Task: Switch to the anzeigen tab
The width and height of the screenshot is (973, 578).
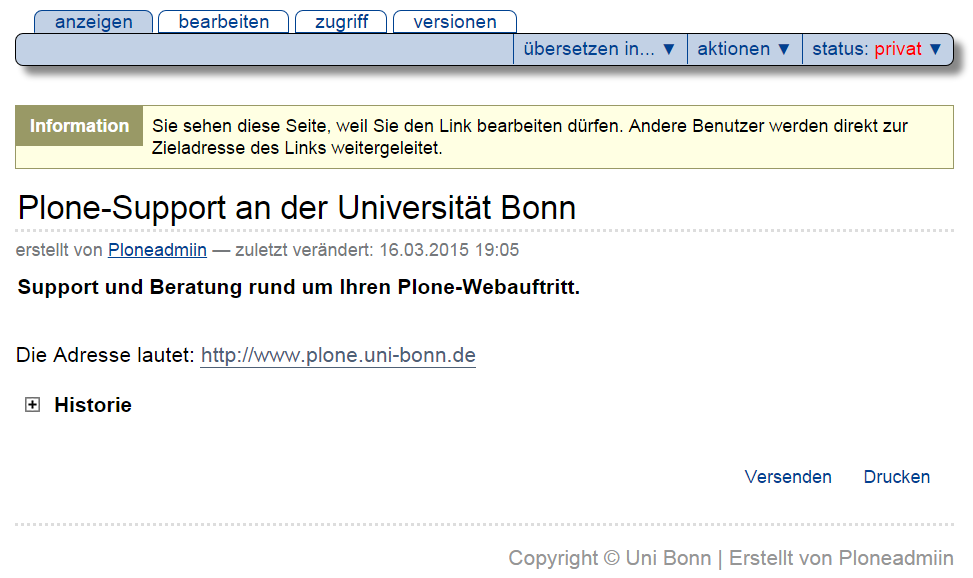Action: point(94,22)
